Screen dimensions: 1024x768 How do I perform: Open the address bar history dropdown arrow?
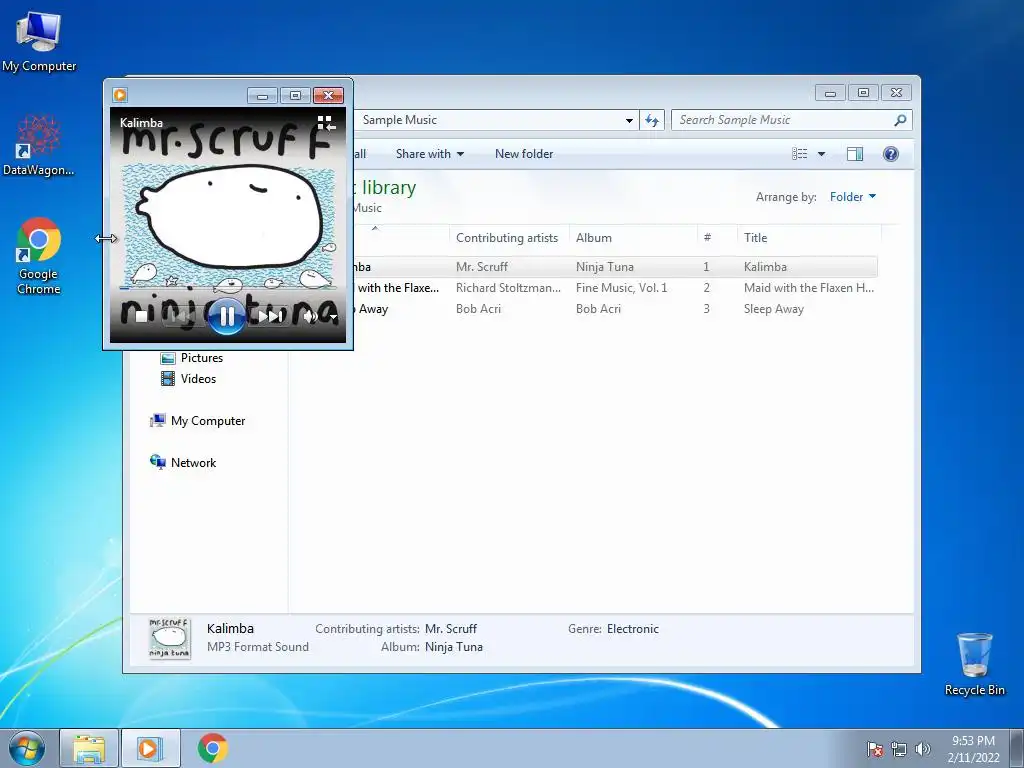point(629,120)
